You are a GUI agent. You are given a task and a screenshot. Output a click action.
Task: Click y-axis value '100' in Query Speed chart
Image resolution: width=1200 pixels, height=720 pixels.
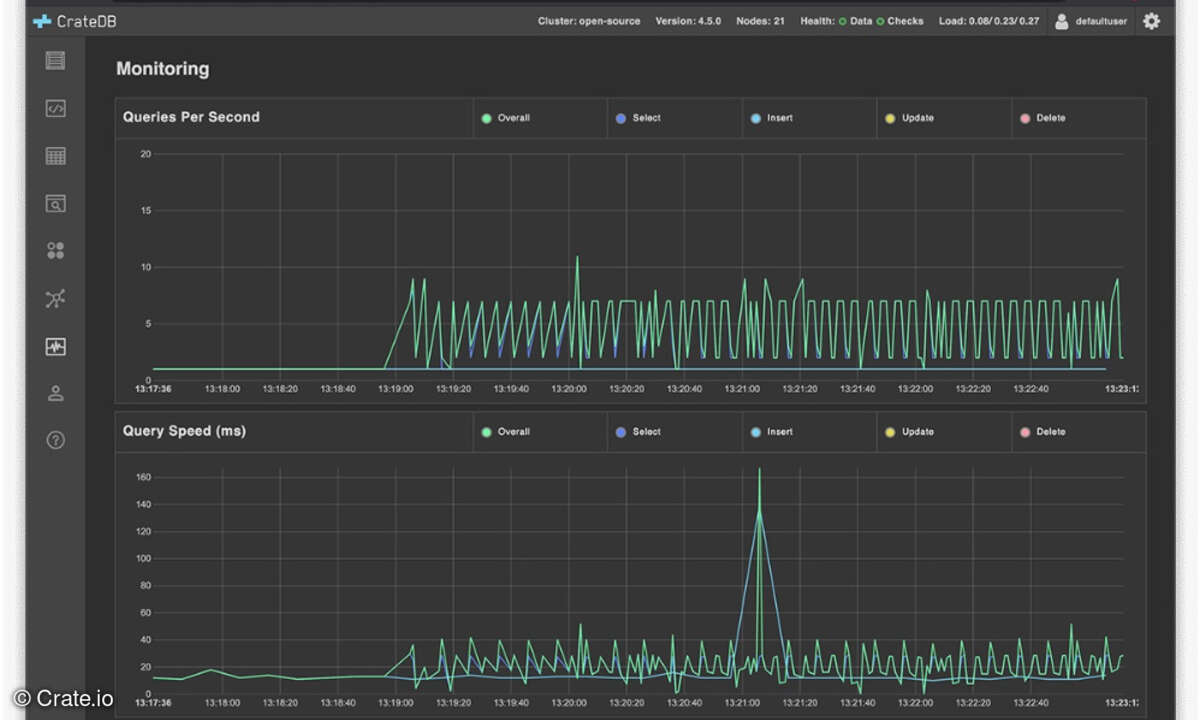143,558
